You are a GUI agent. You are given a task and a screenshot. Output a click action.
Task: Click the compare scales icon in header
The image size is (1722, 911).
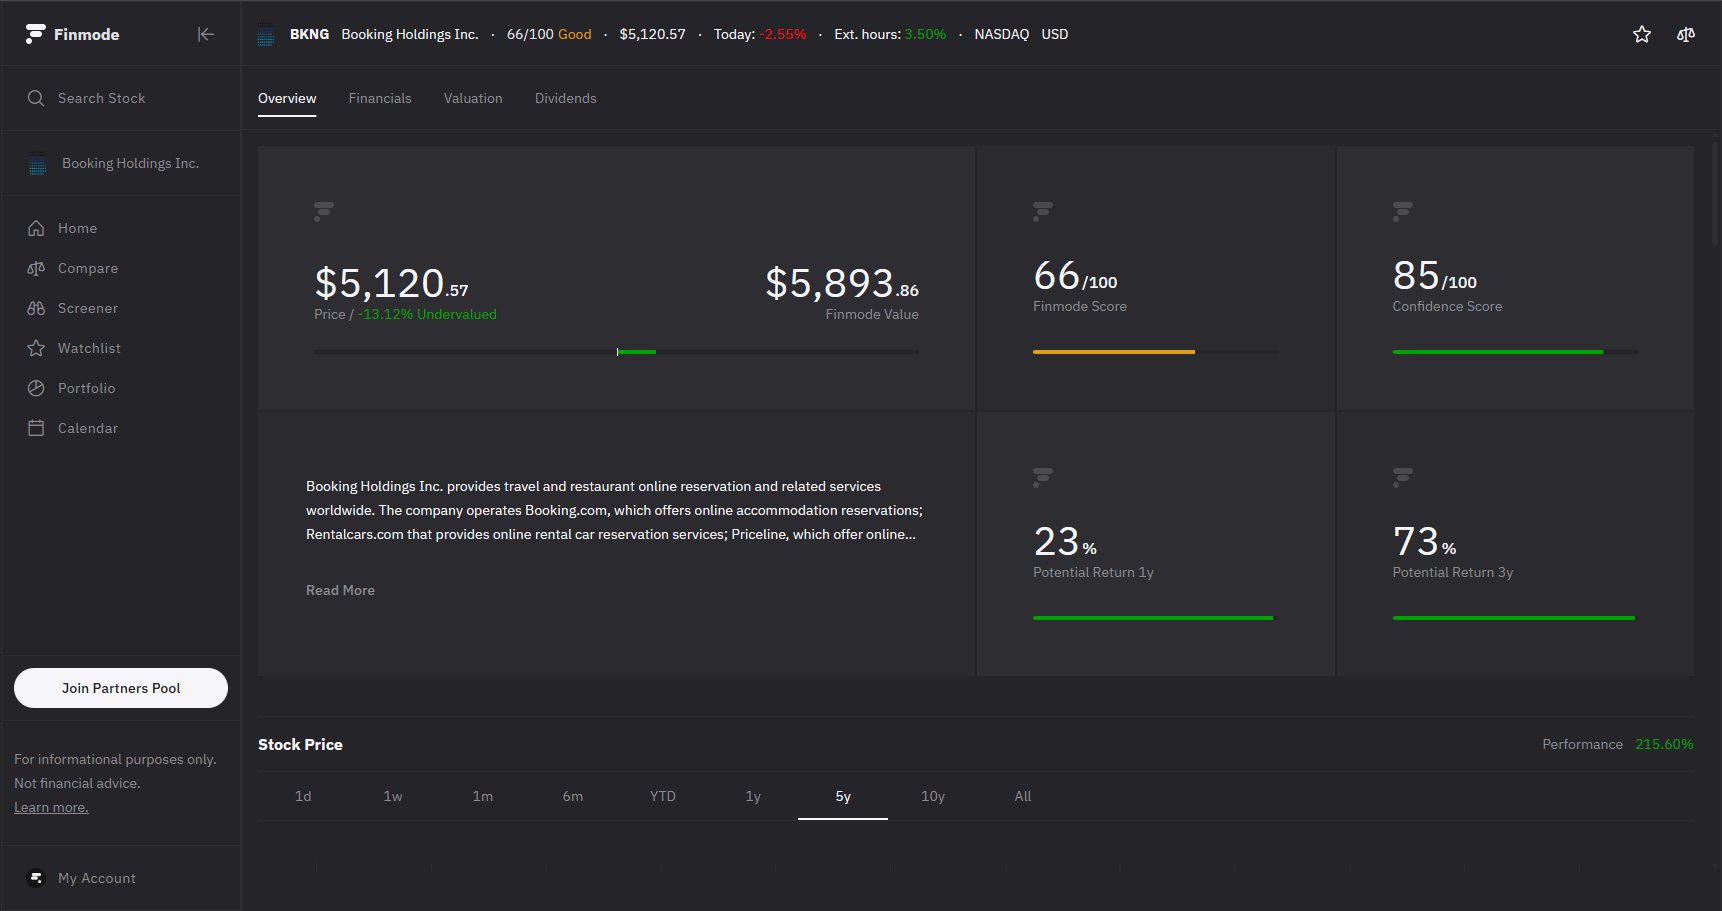click(x=1686, y=34)
